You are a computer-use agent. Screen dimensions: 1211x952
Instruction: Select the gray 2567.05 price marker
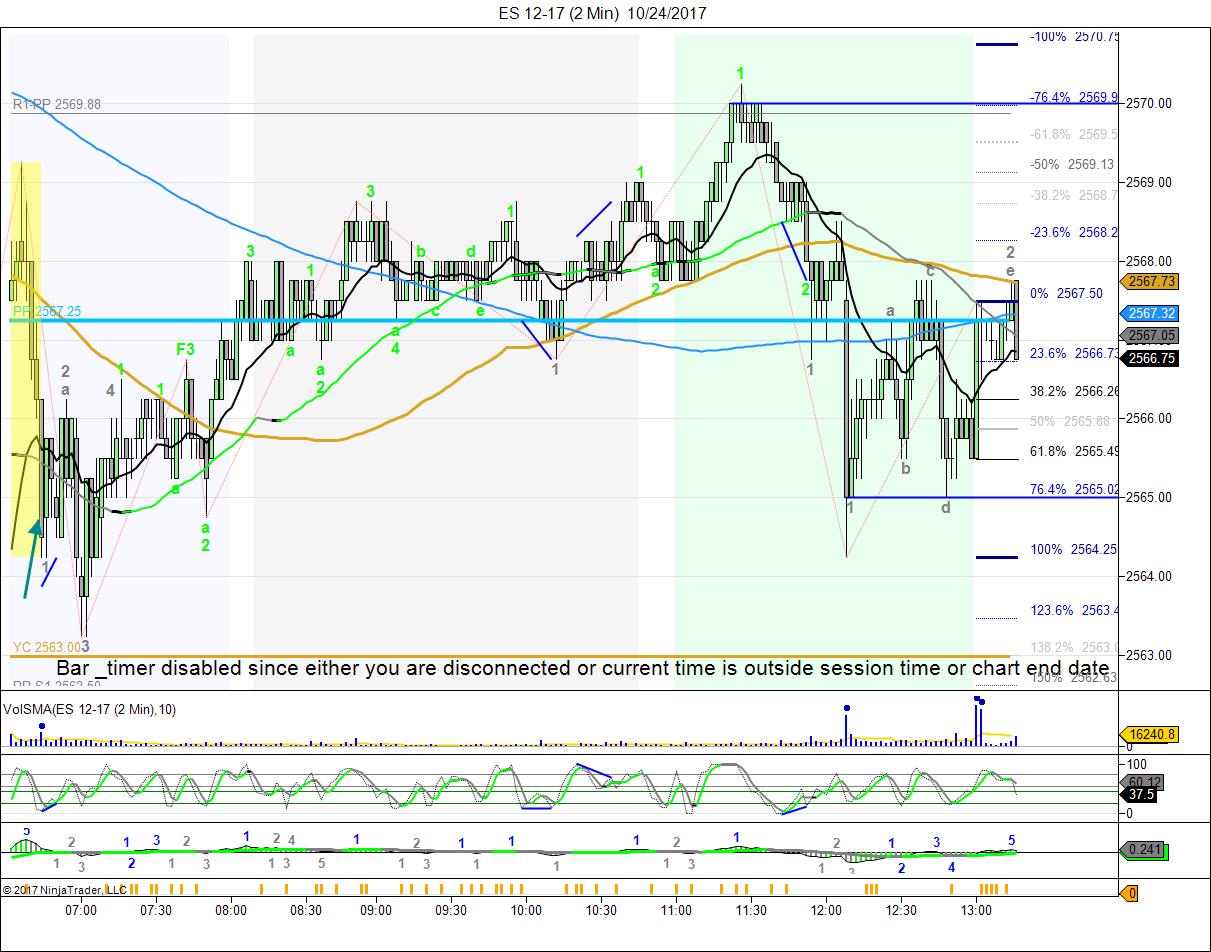click(x=1150, y=336)
